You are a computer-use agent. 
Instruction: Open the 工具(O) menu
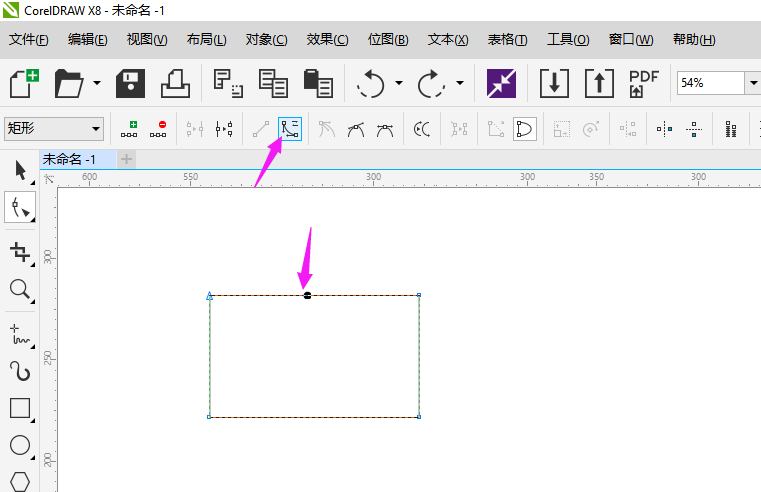[x=568, y=39]
